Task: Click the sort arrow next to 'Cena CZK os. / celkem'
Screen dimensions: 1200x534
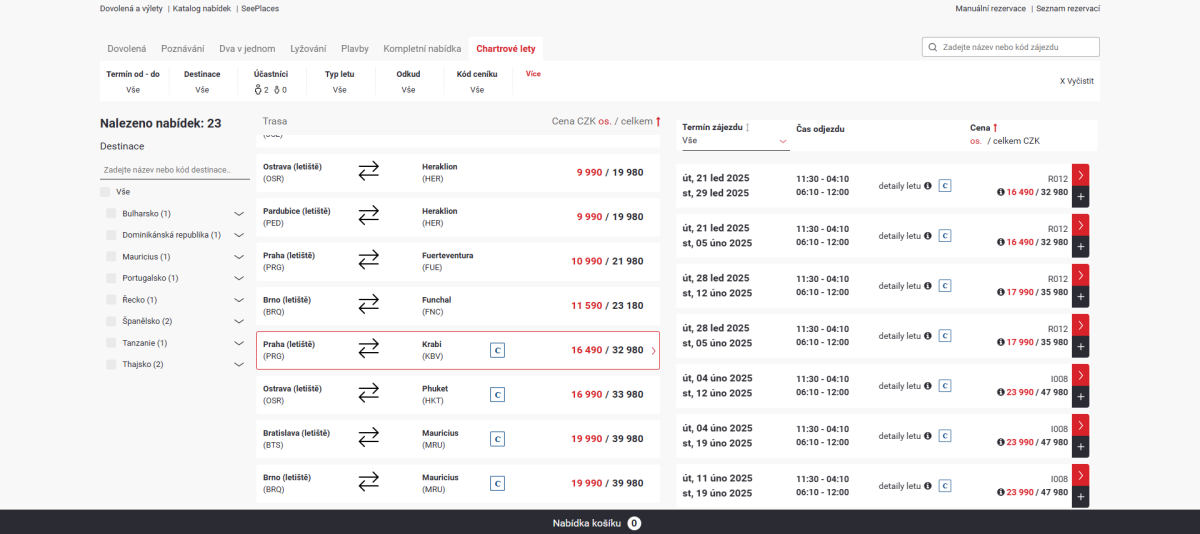Action: (658, 121)
